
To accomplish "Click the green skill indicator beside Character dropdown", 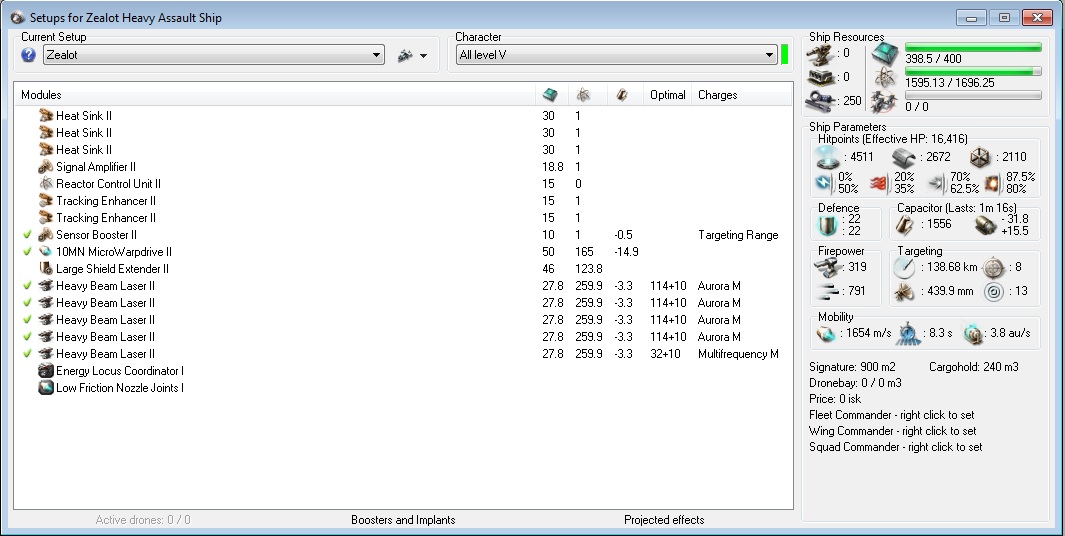I will click(784, 54).
